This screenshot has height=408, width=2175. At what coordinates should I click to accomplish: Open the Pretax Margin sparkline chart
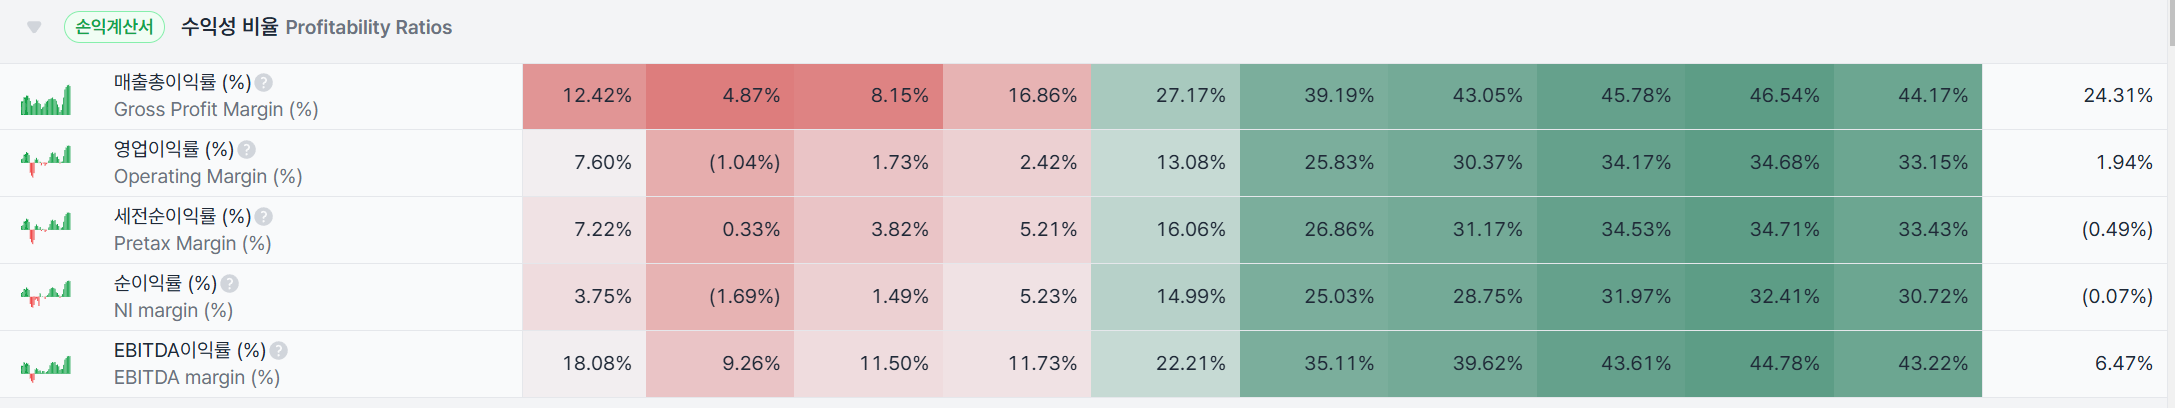pyautogui.click(x=46, y=228)
